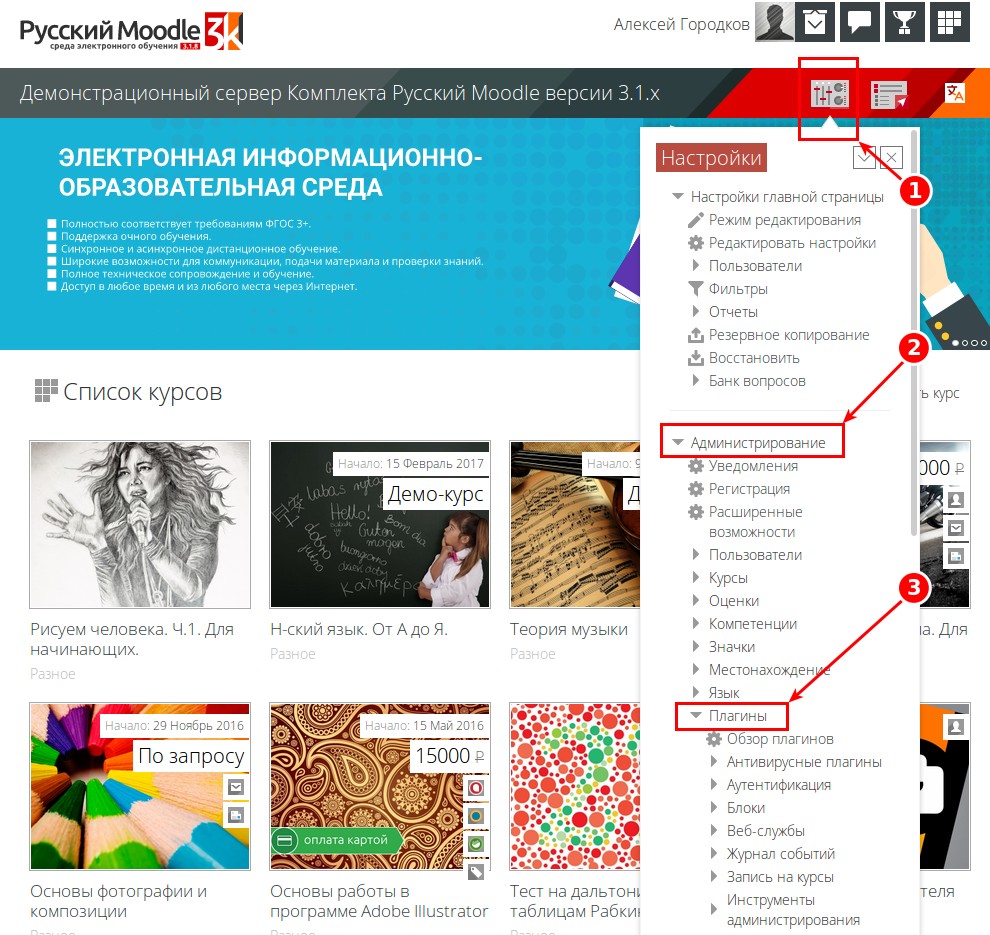Click the pencil icon for Режим редактирования
The image size is (990, 935).
(695, 220)
